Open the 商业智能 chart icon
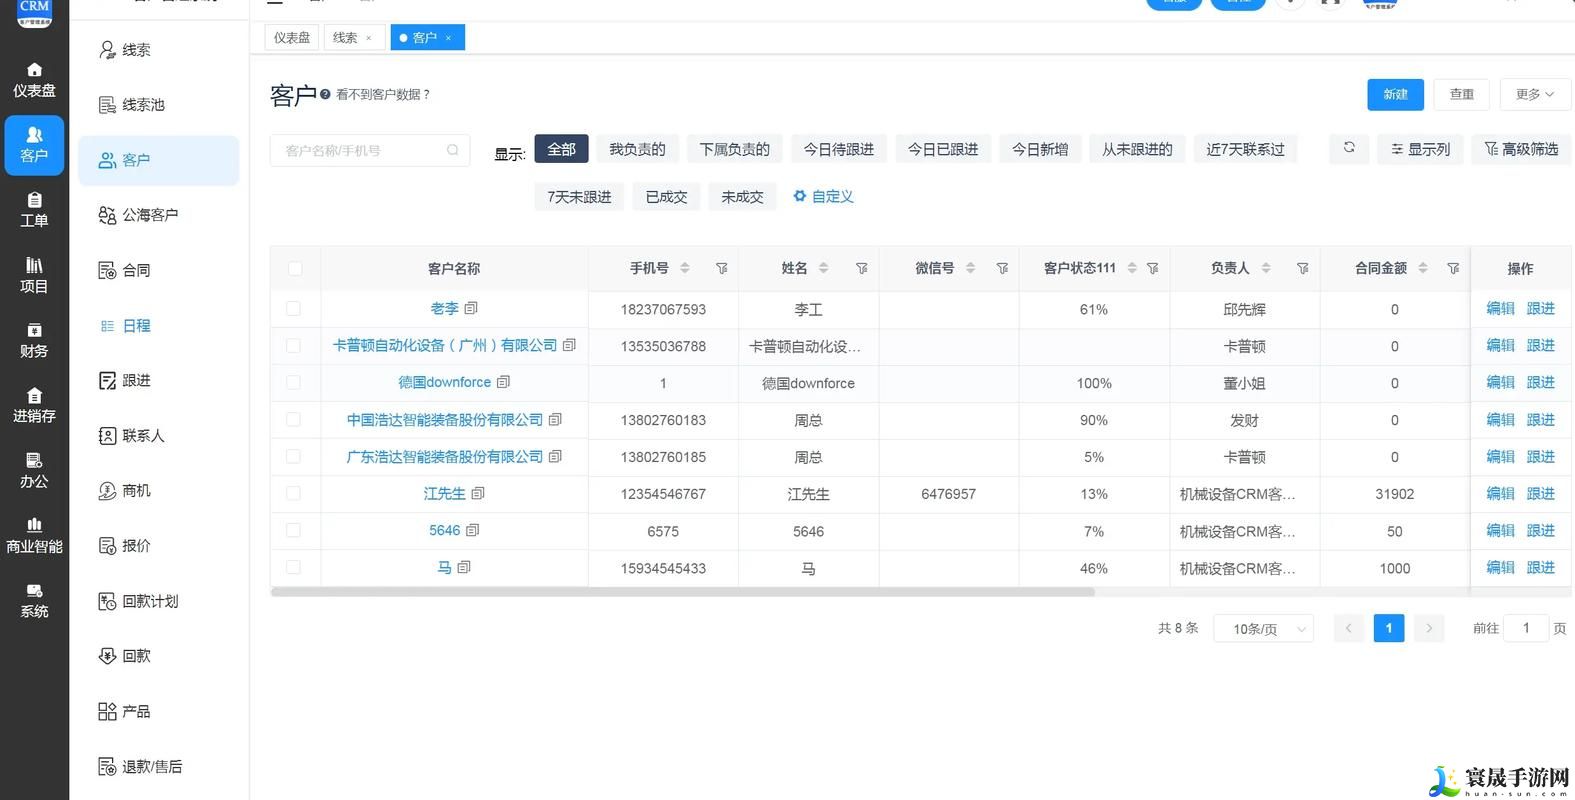 point(34,524)
